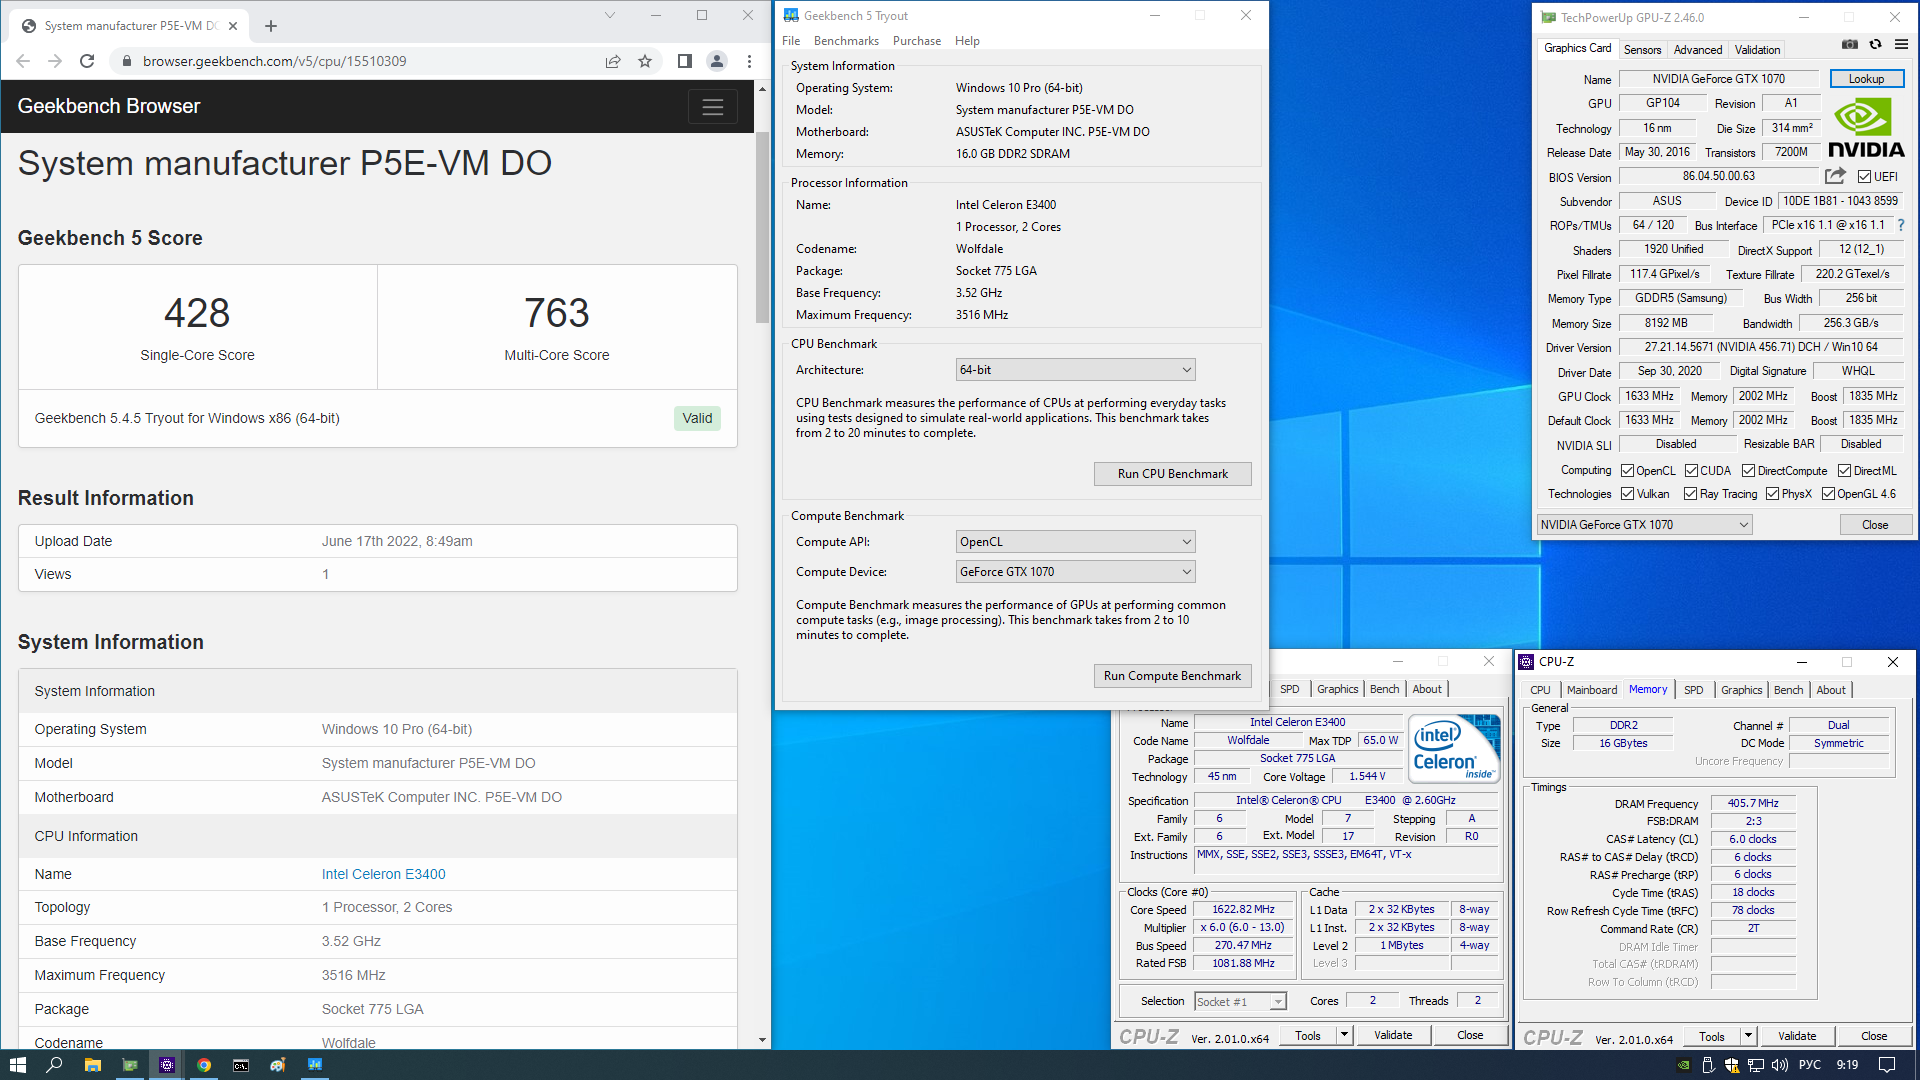Click the Paint taskbar icon
Viewport: 1920px width, 1080px height.
coord(278,1065)
